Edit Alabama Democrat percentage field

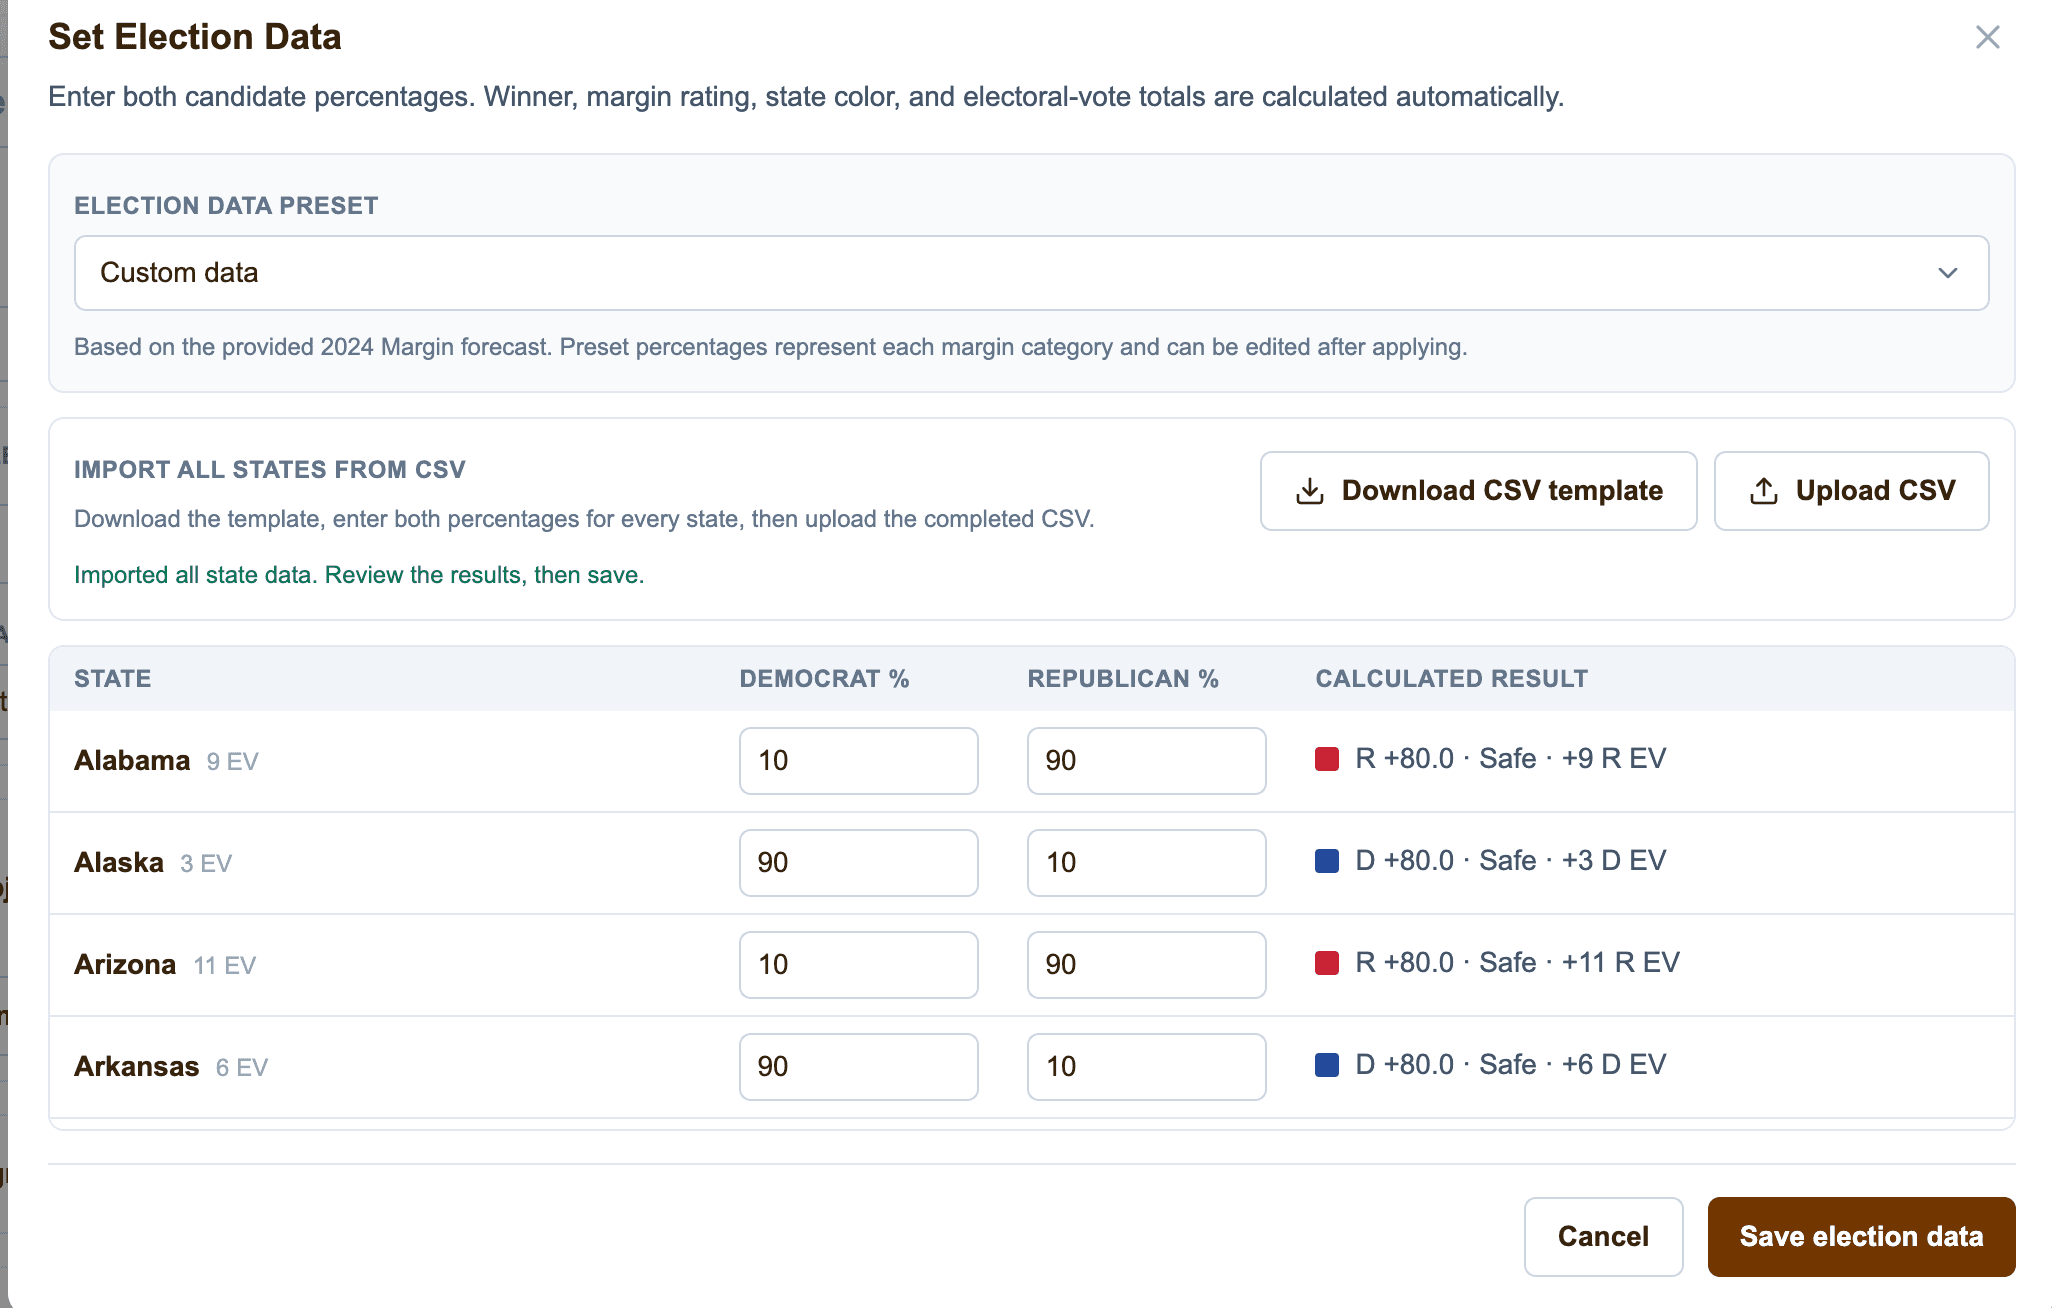pos(858,761)
